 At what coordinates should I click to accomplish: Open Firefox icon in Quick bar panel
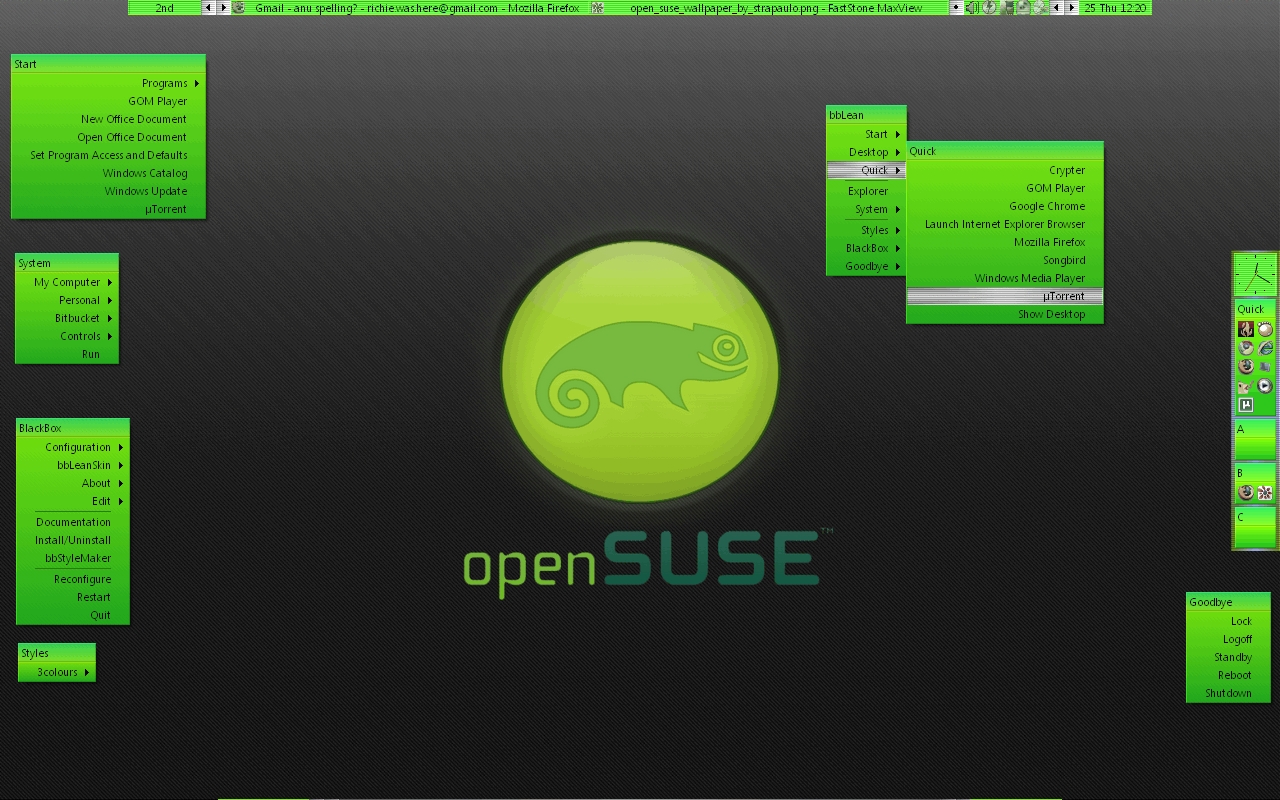[x=1246, y=367]
